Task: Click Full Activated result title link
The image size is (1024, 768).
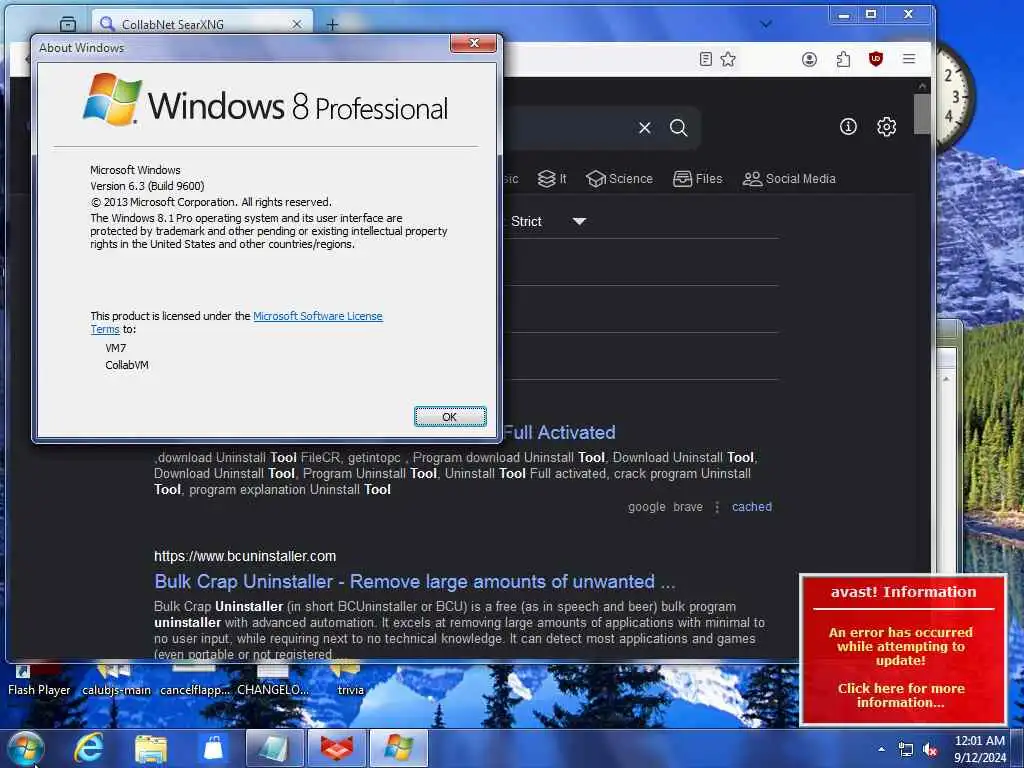Action: pos(559,432)
